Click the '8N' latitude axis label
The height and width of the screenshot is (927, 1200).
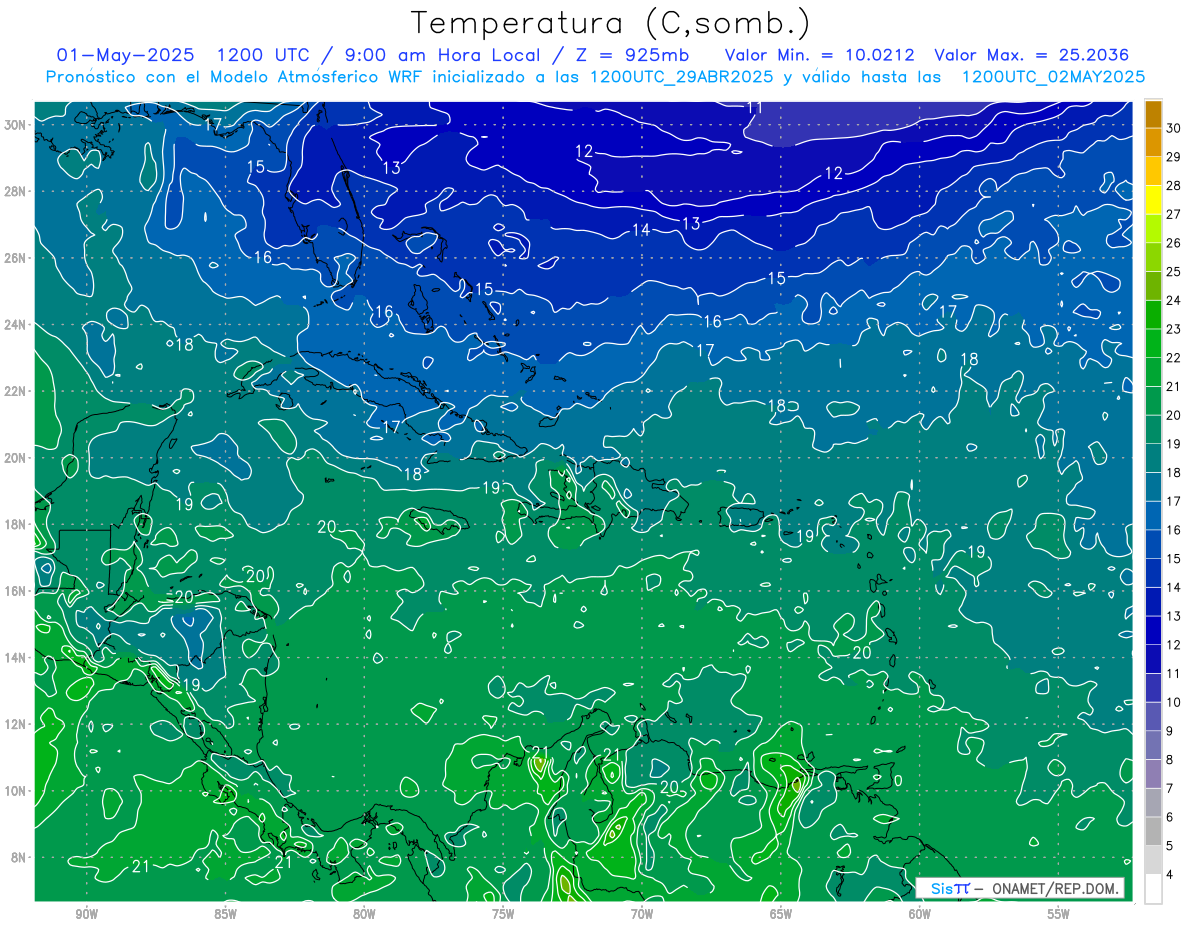tap(17, 858)
